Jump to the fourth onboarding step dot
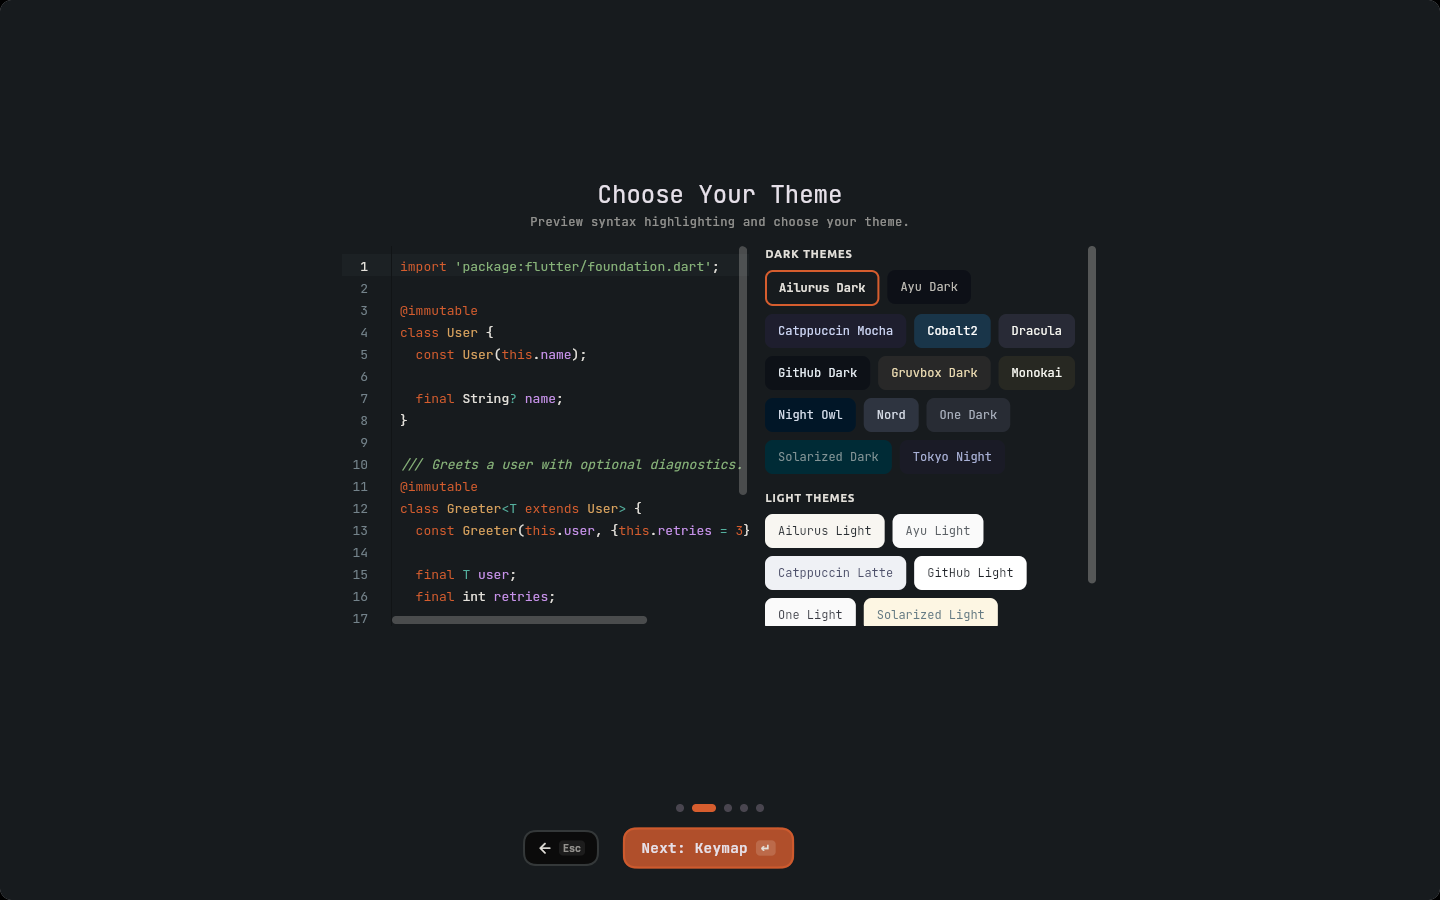The width and height of the screenshot is (1440, 900). tap(744, 808)
